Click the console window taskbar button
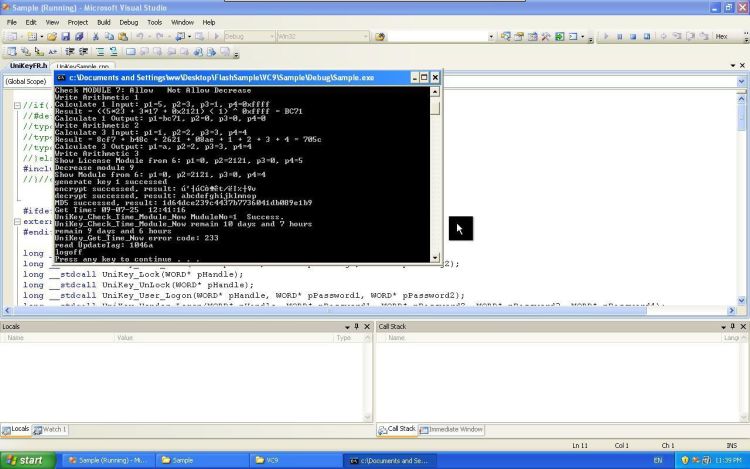Screen dimensions: 750x469 click(x=390, y=460)
